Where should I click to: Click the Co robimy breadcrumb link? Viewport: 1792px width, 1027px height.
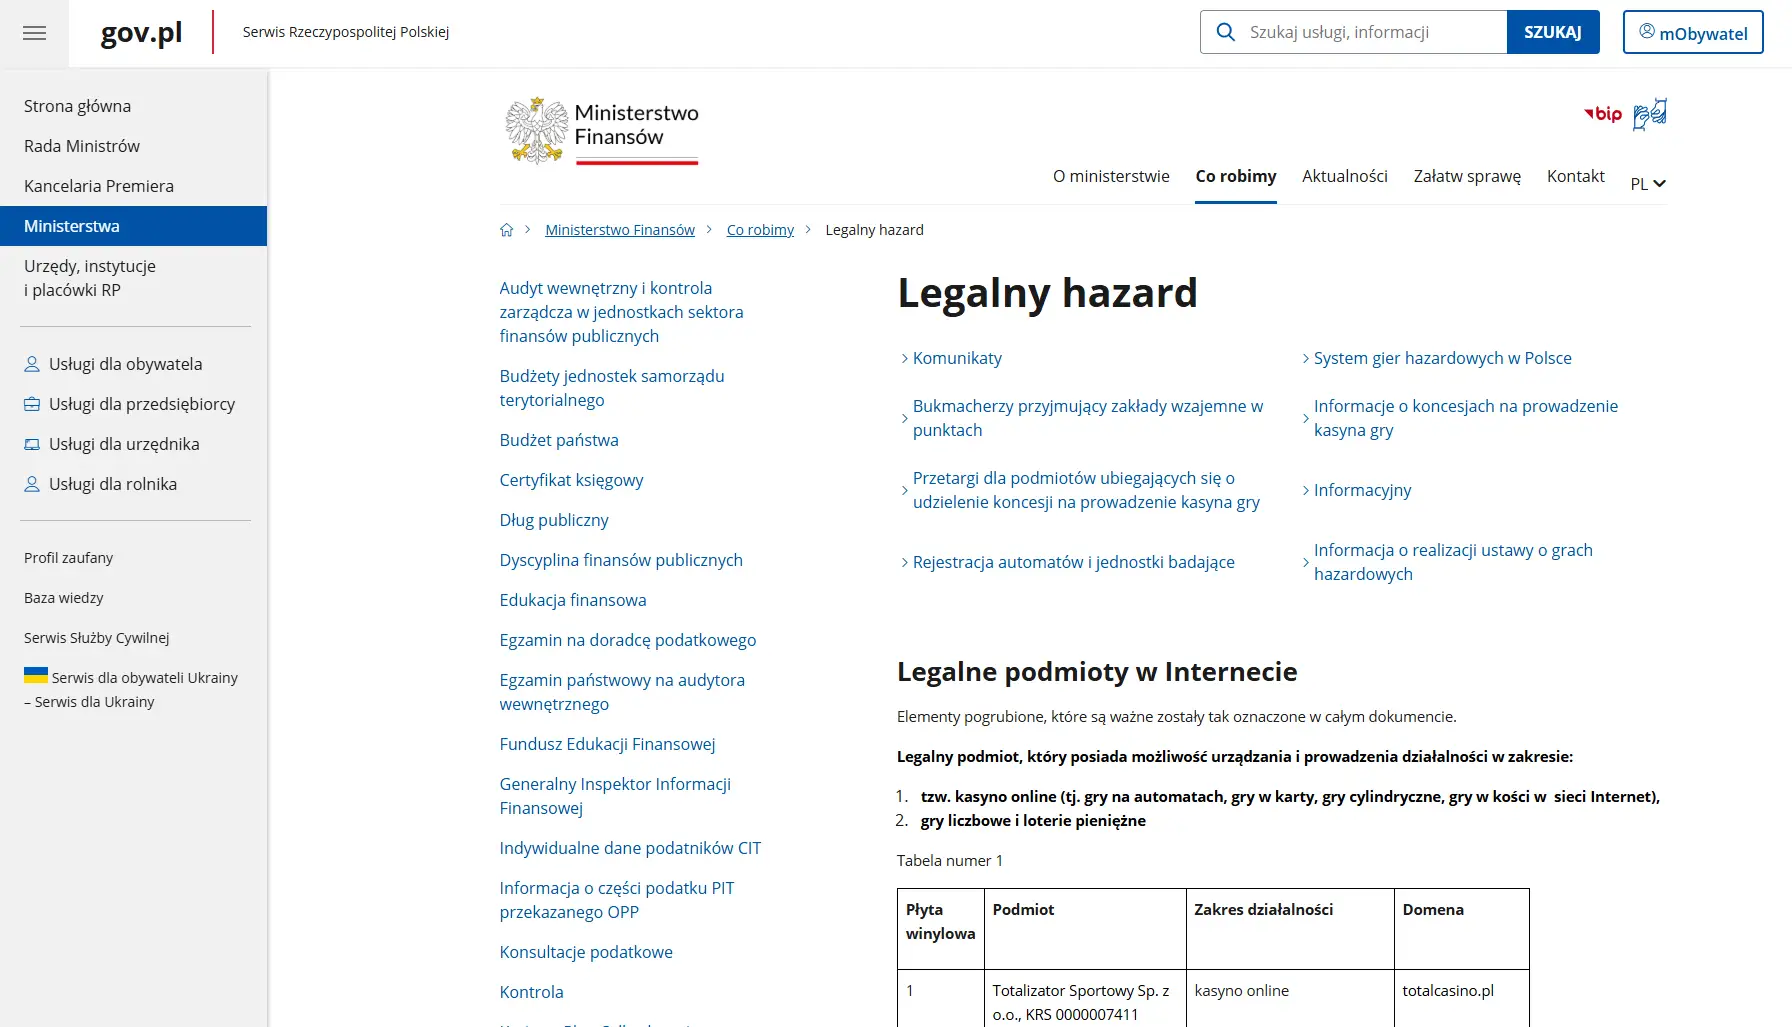pos(760,230)
